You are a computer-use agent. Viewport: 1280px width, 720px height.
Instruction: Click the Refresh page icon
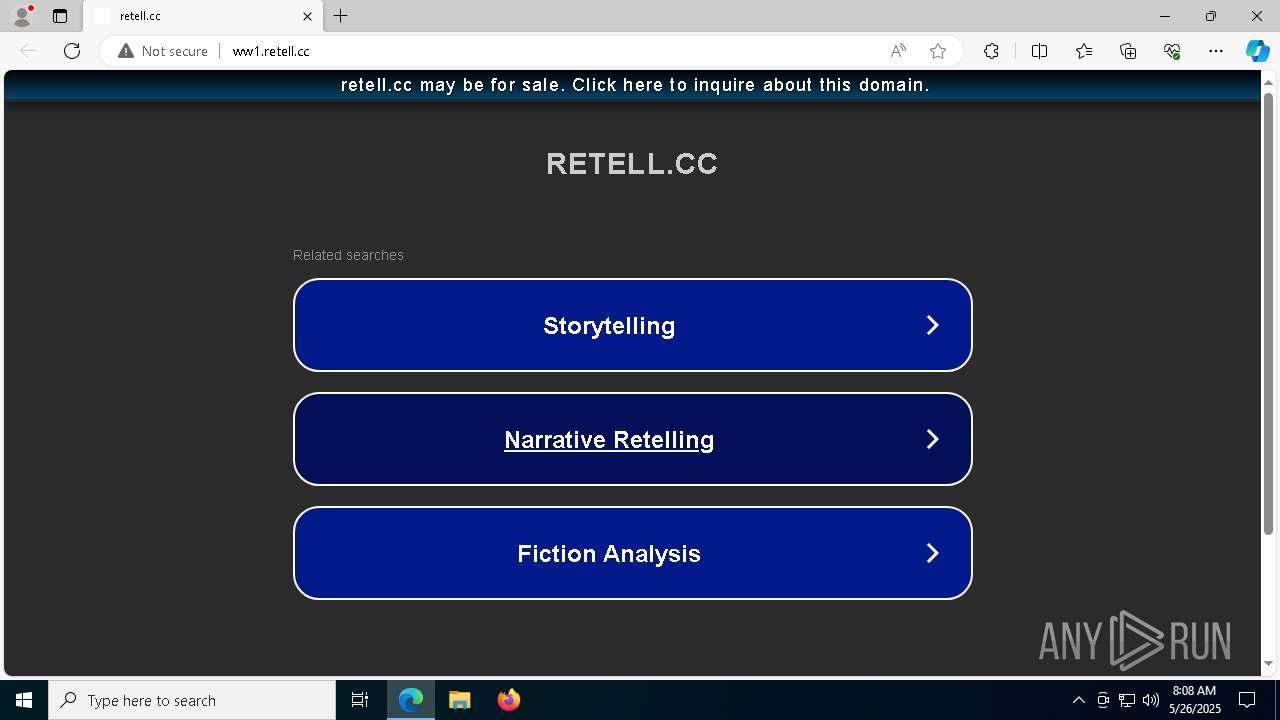pos(72,51)
